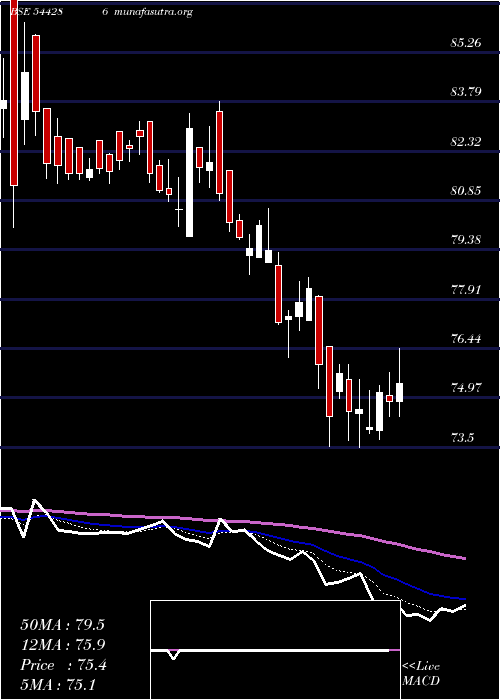The width and height of the screenshot is (500, 700).
Task: Click the MACD indicator box
Action: pyautogui.click(x=275, y=650)
